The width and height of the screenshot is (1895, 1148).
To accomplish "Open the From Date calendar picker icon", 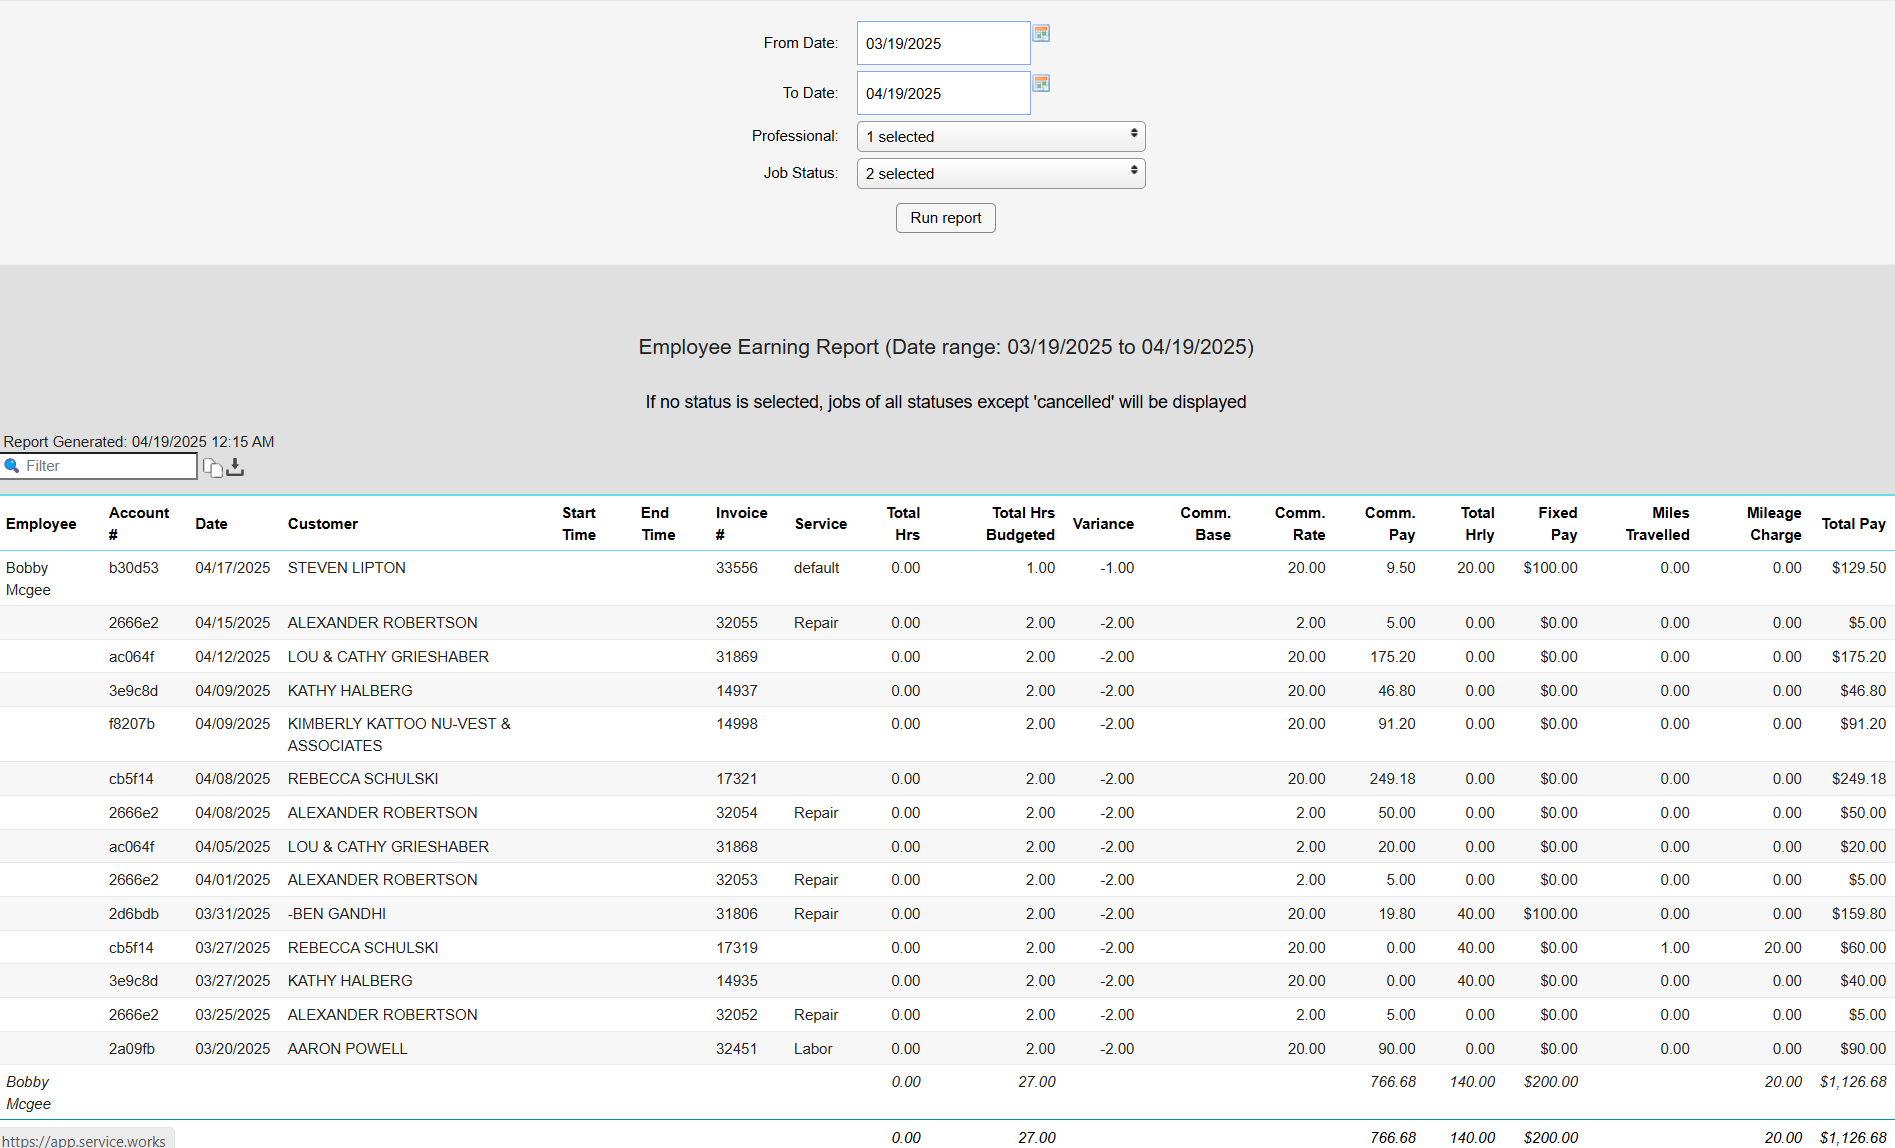I will (x=1041, y=33).
